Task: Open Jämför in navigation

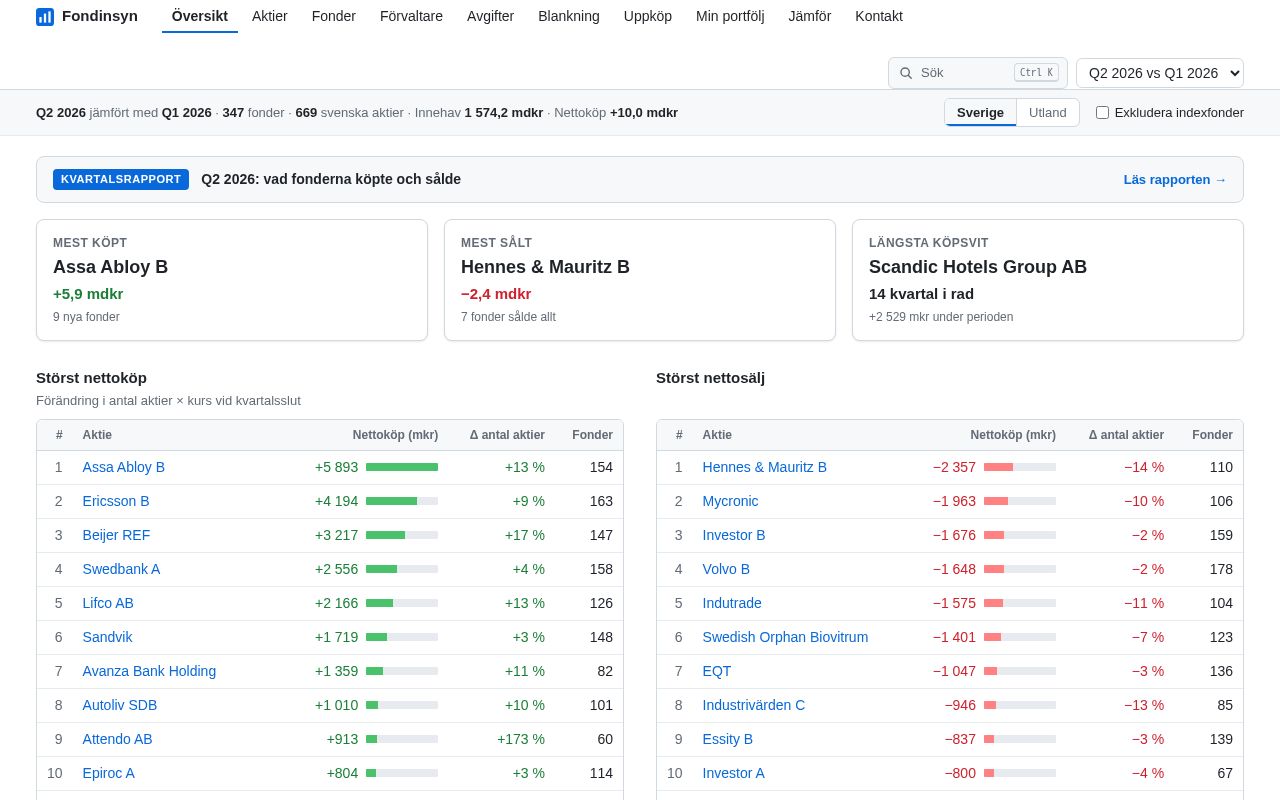Action: tap(809, 16)
